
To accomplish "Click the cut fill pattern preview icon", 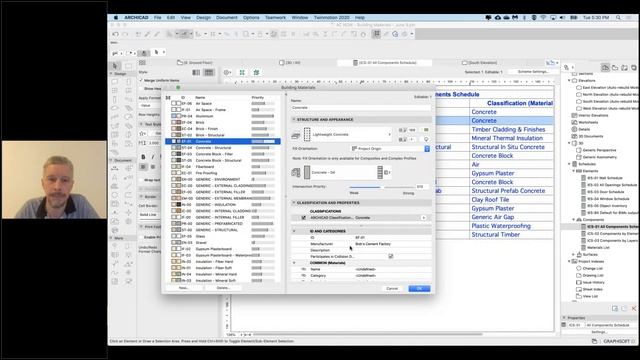I will click(307, 134).
